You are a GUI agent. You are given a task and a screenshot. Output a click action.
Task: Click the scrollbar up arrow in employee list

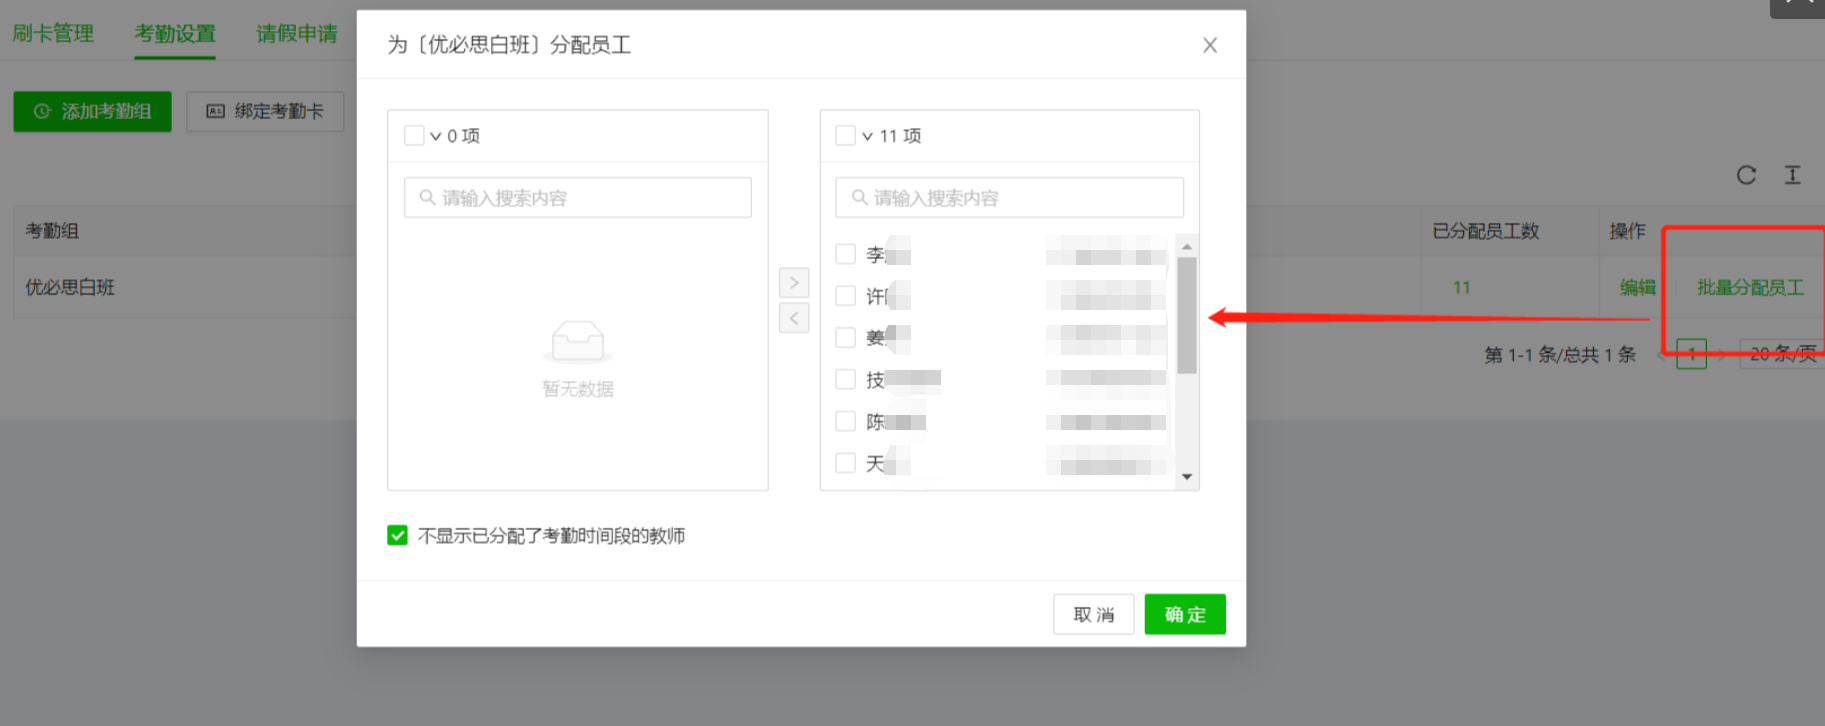tap(1187, 246)
